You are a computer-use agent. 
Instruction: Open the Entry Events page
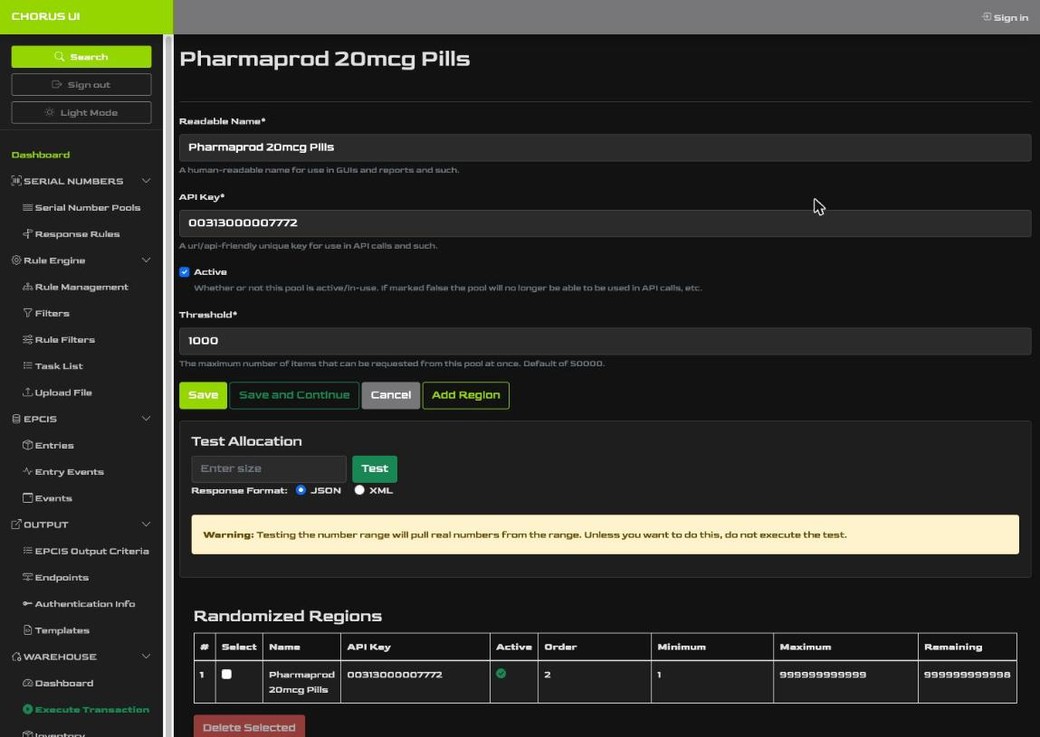point(69,472)
